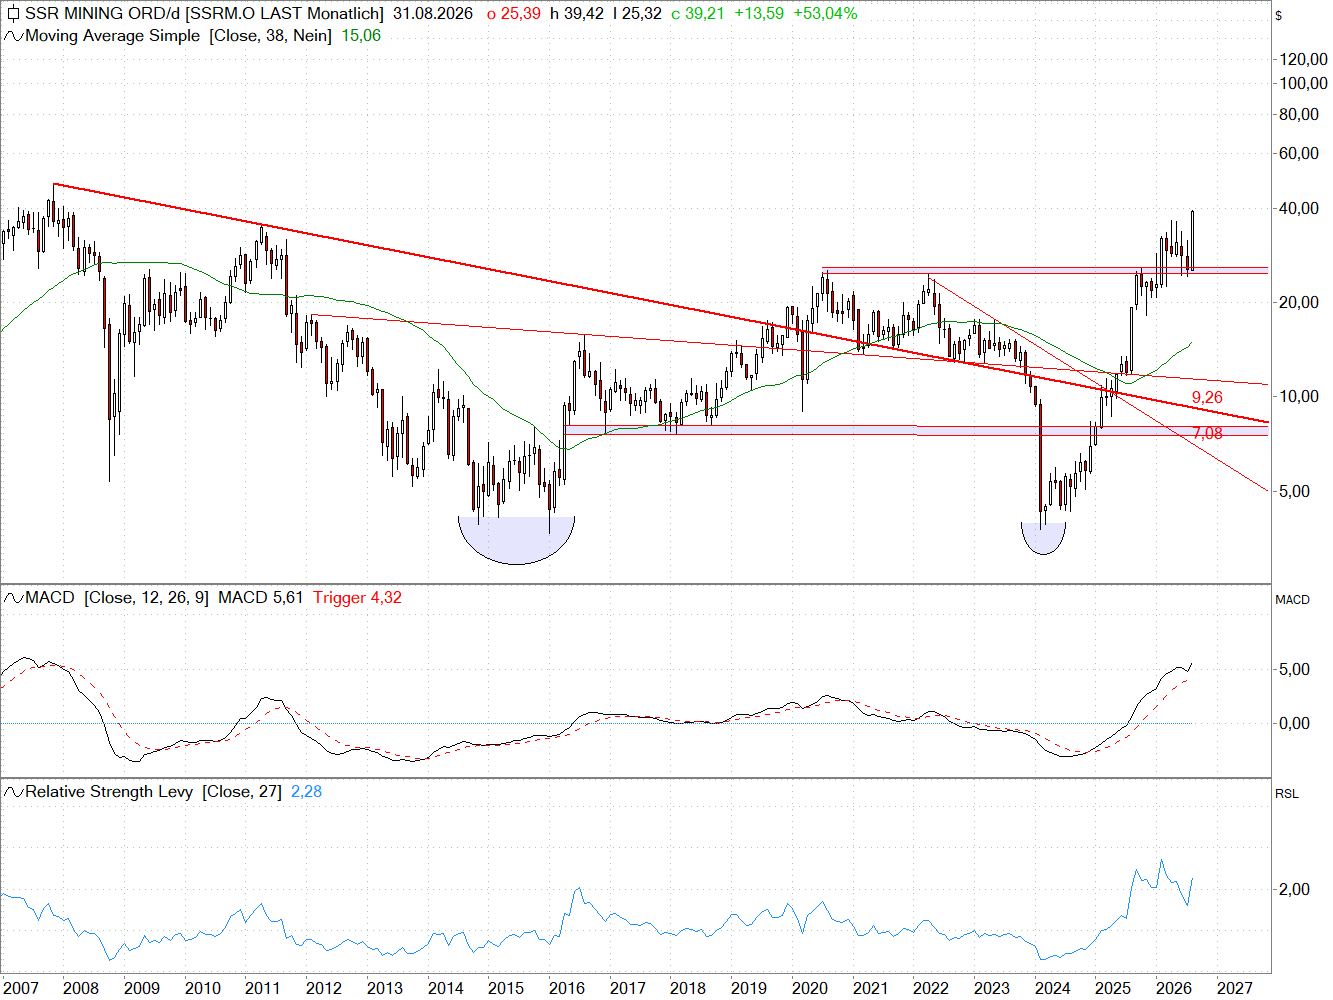Click the 2007 year label on time axis

(20, 988)
